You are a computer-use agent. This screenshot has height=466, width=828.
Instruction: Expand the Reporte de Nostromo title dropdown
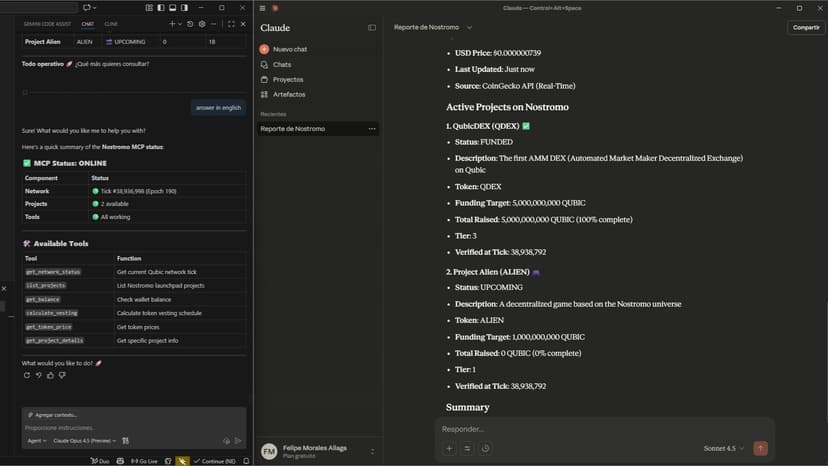[x=469, y=27]
